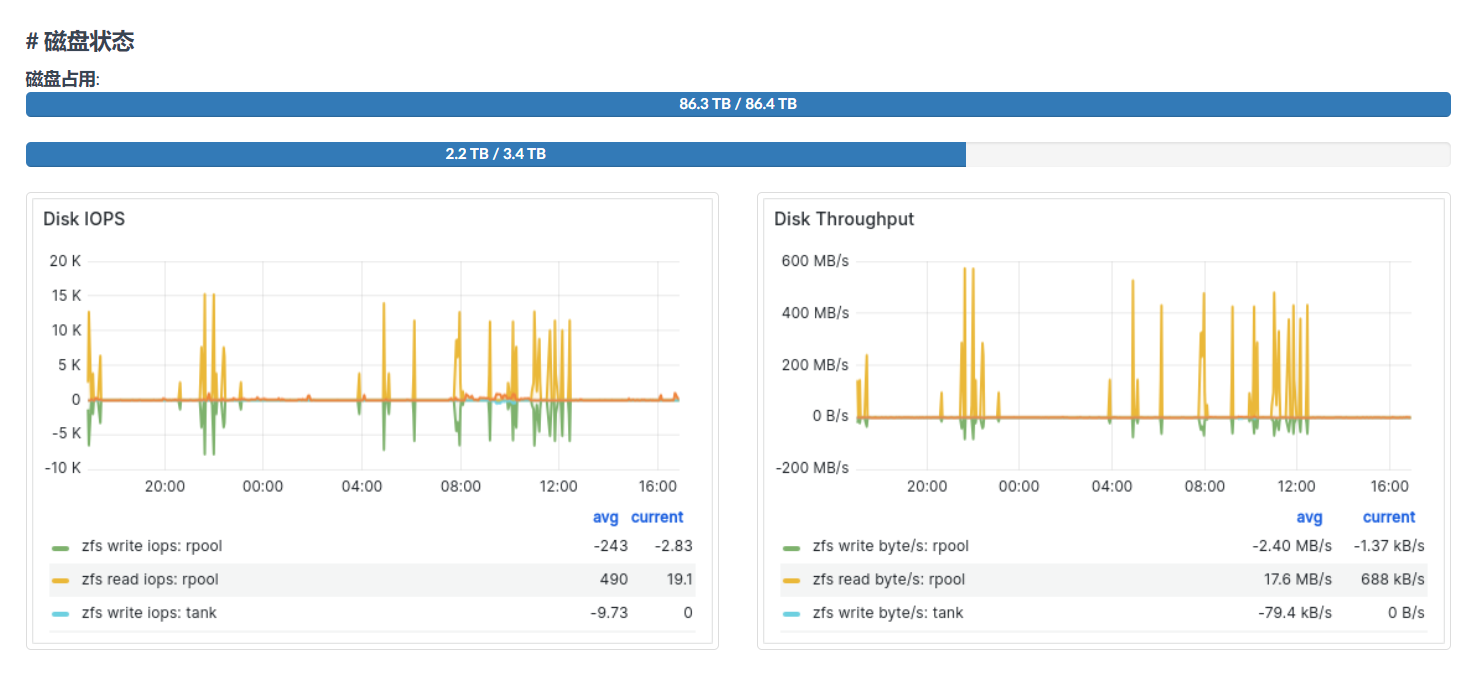Click green swatch for rpool write byte/s
1476x678 pixels.
[x=792, y=548]
